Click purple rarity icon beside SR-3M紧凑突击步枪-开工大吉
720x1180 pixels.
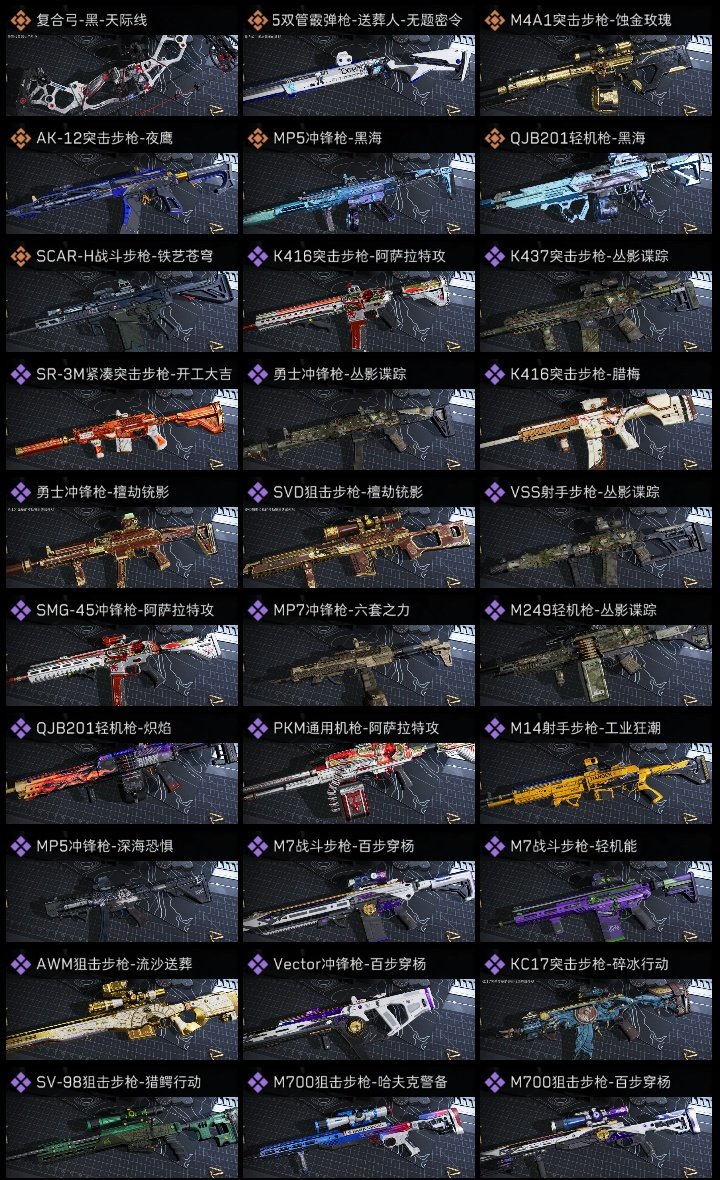pyautogui.click(x=20, y=374)
